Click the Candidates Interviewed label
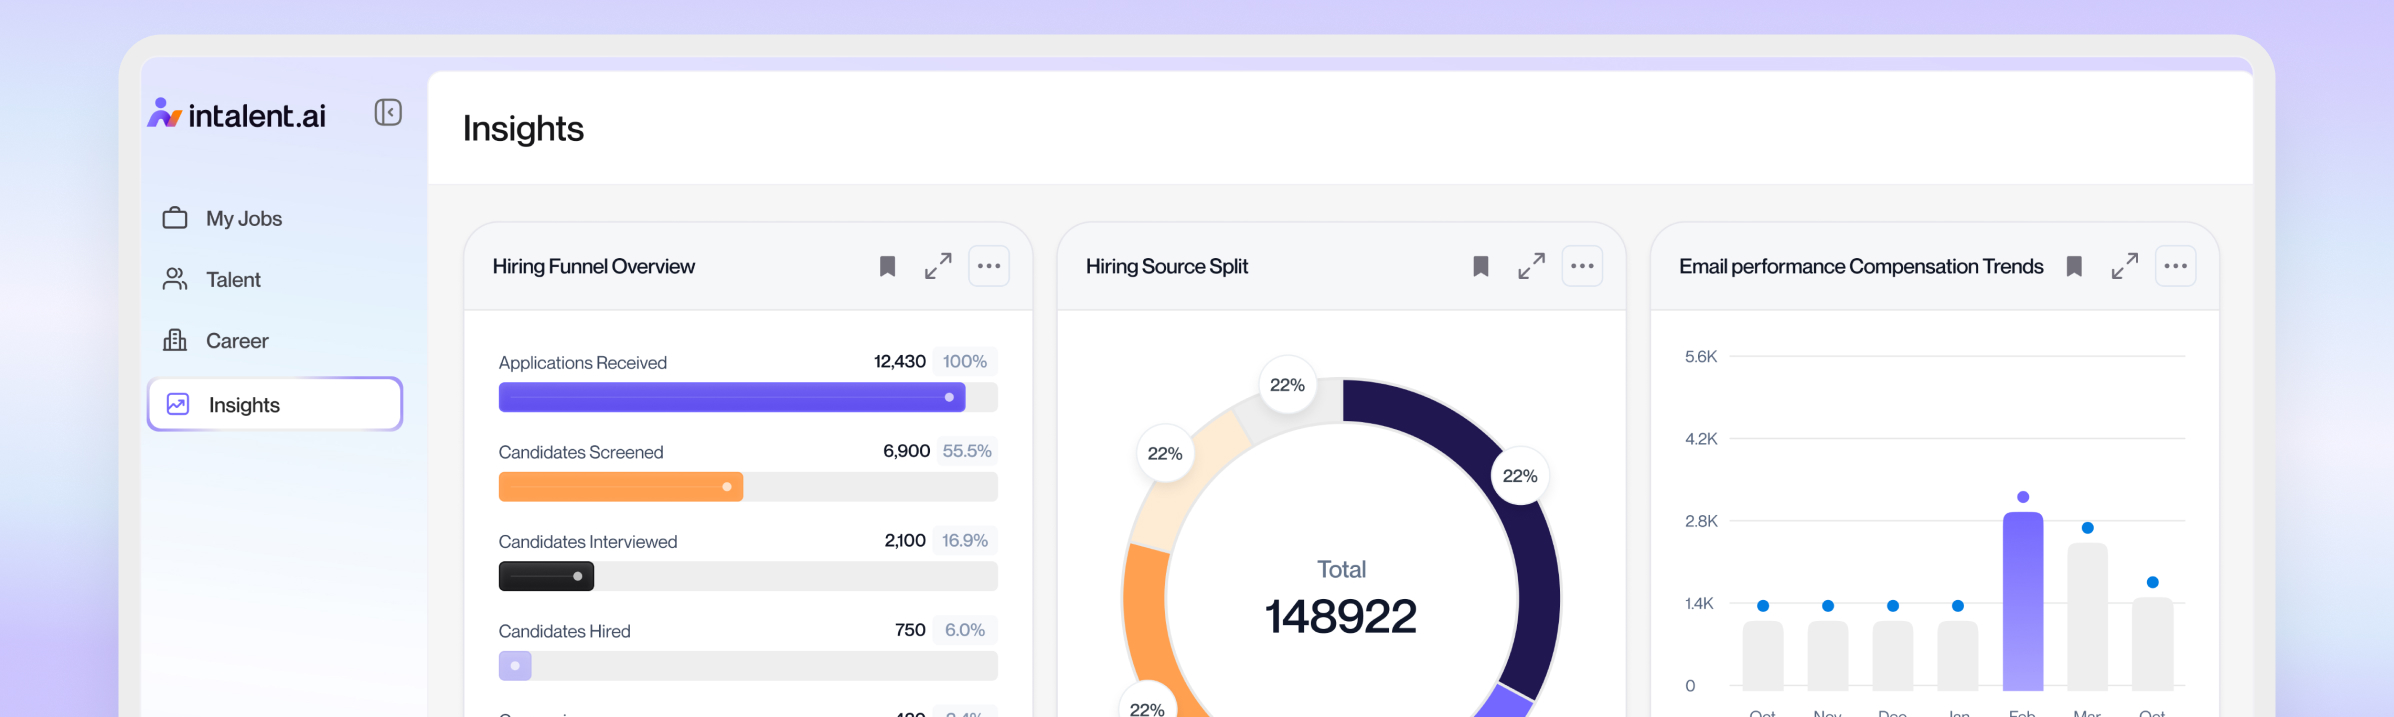 coord(588,541)
